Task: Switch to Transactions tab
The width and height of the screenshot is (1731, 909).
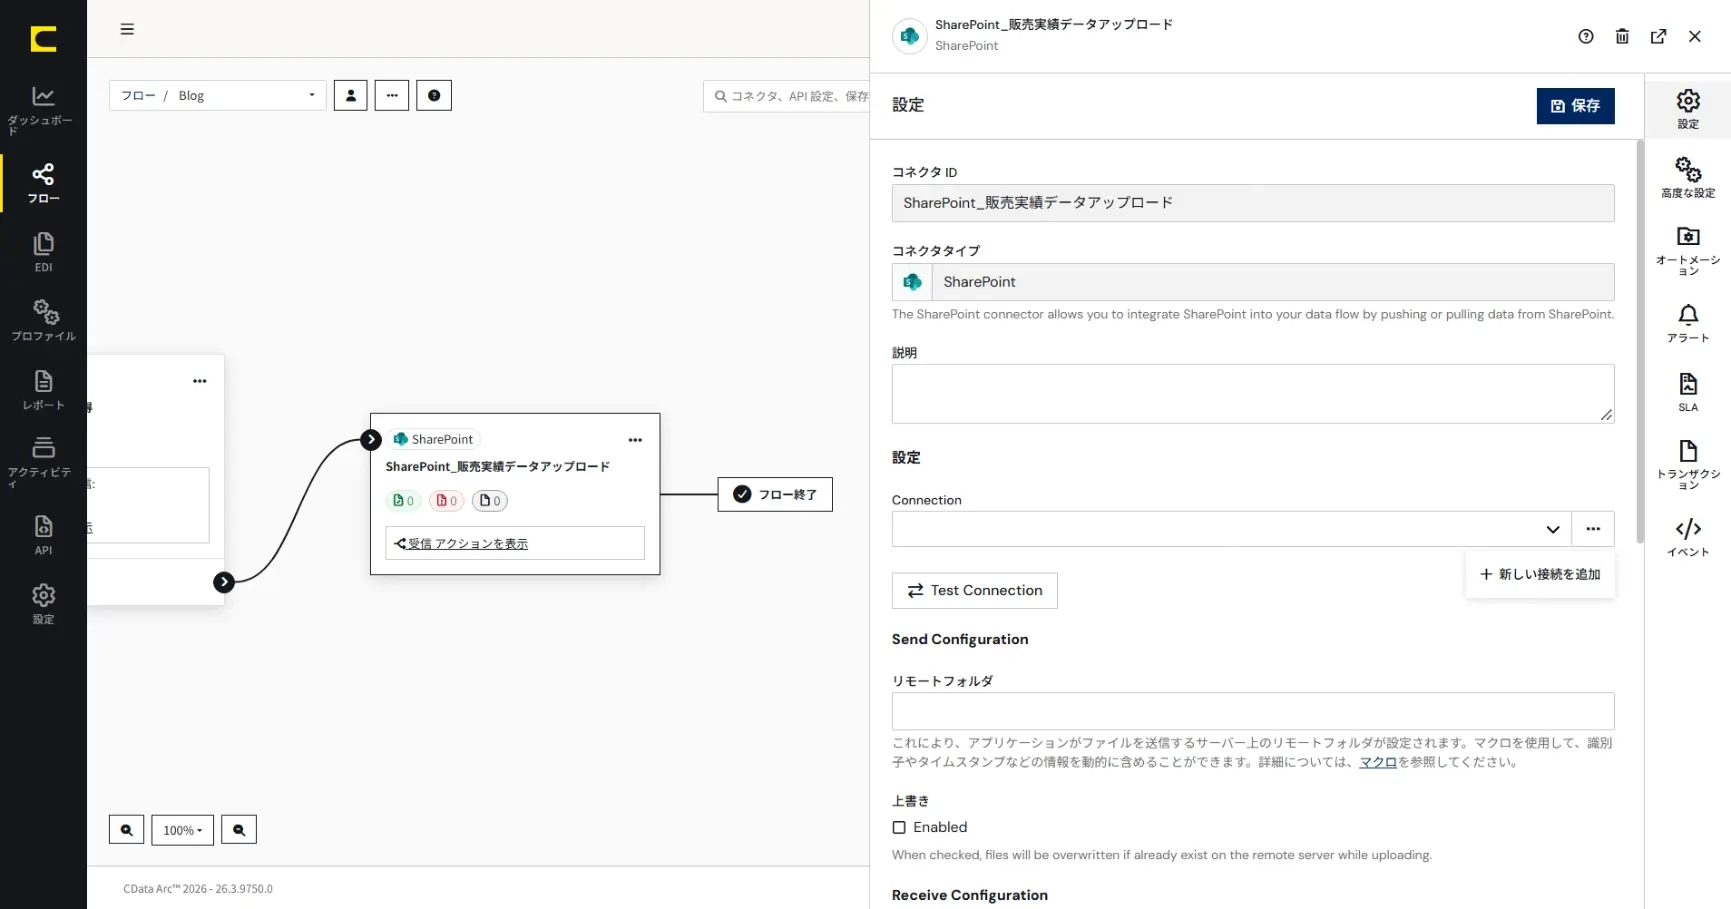Action: [x=1688, y=464]
